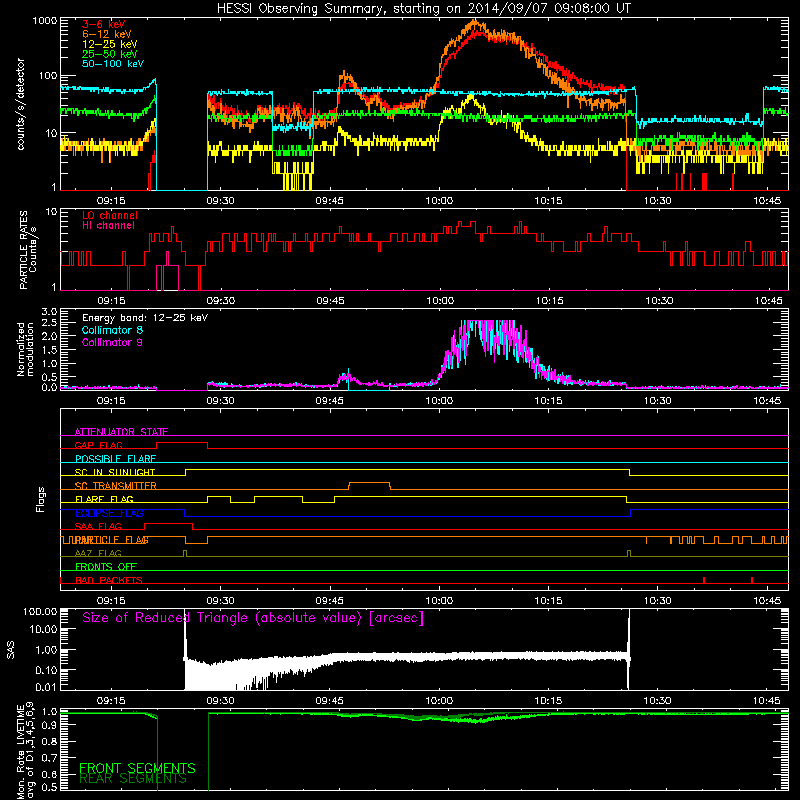Screen dimensions: 800x800
Task: Click '10:00' time tick below count-rate plot
Action: (439, 201)
